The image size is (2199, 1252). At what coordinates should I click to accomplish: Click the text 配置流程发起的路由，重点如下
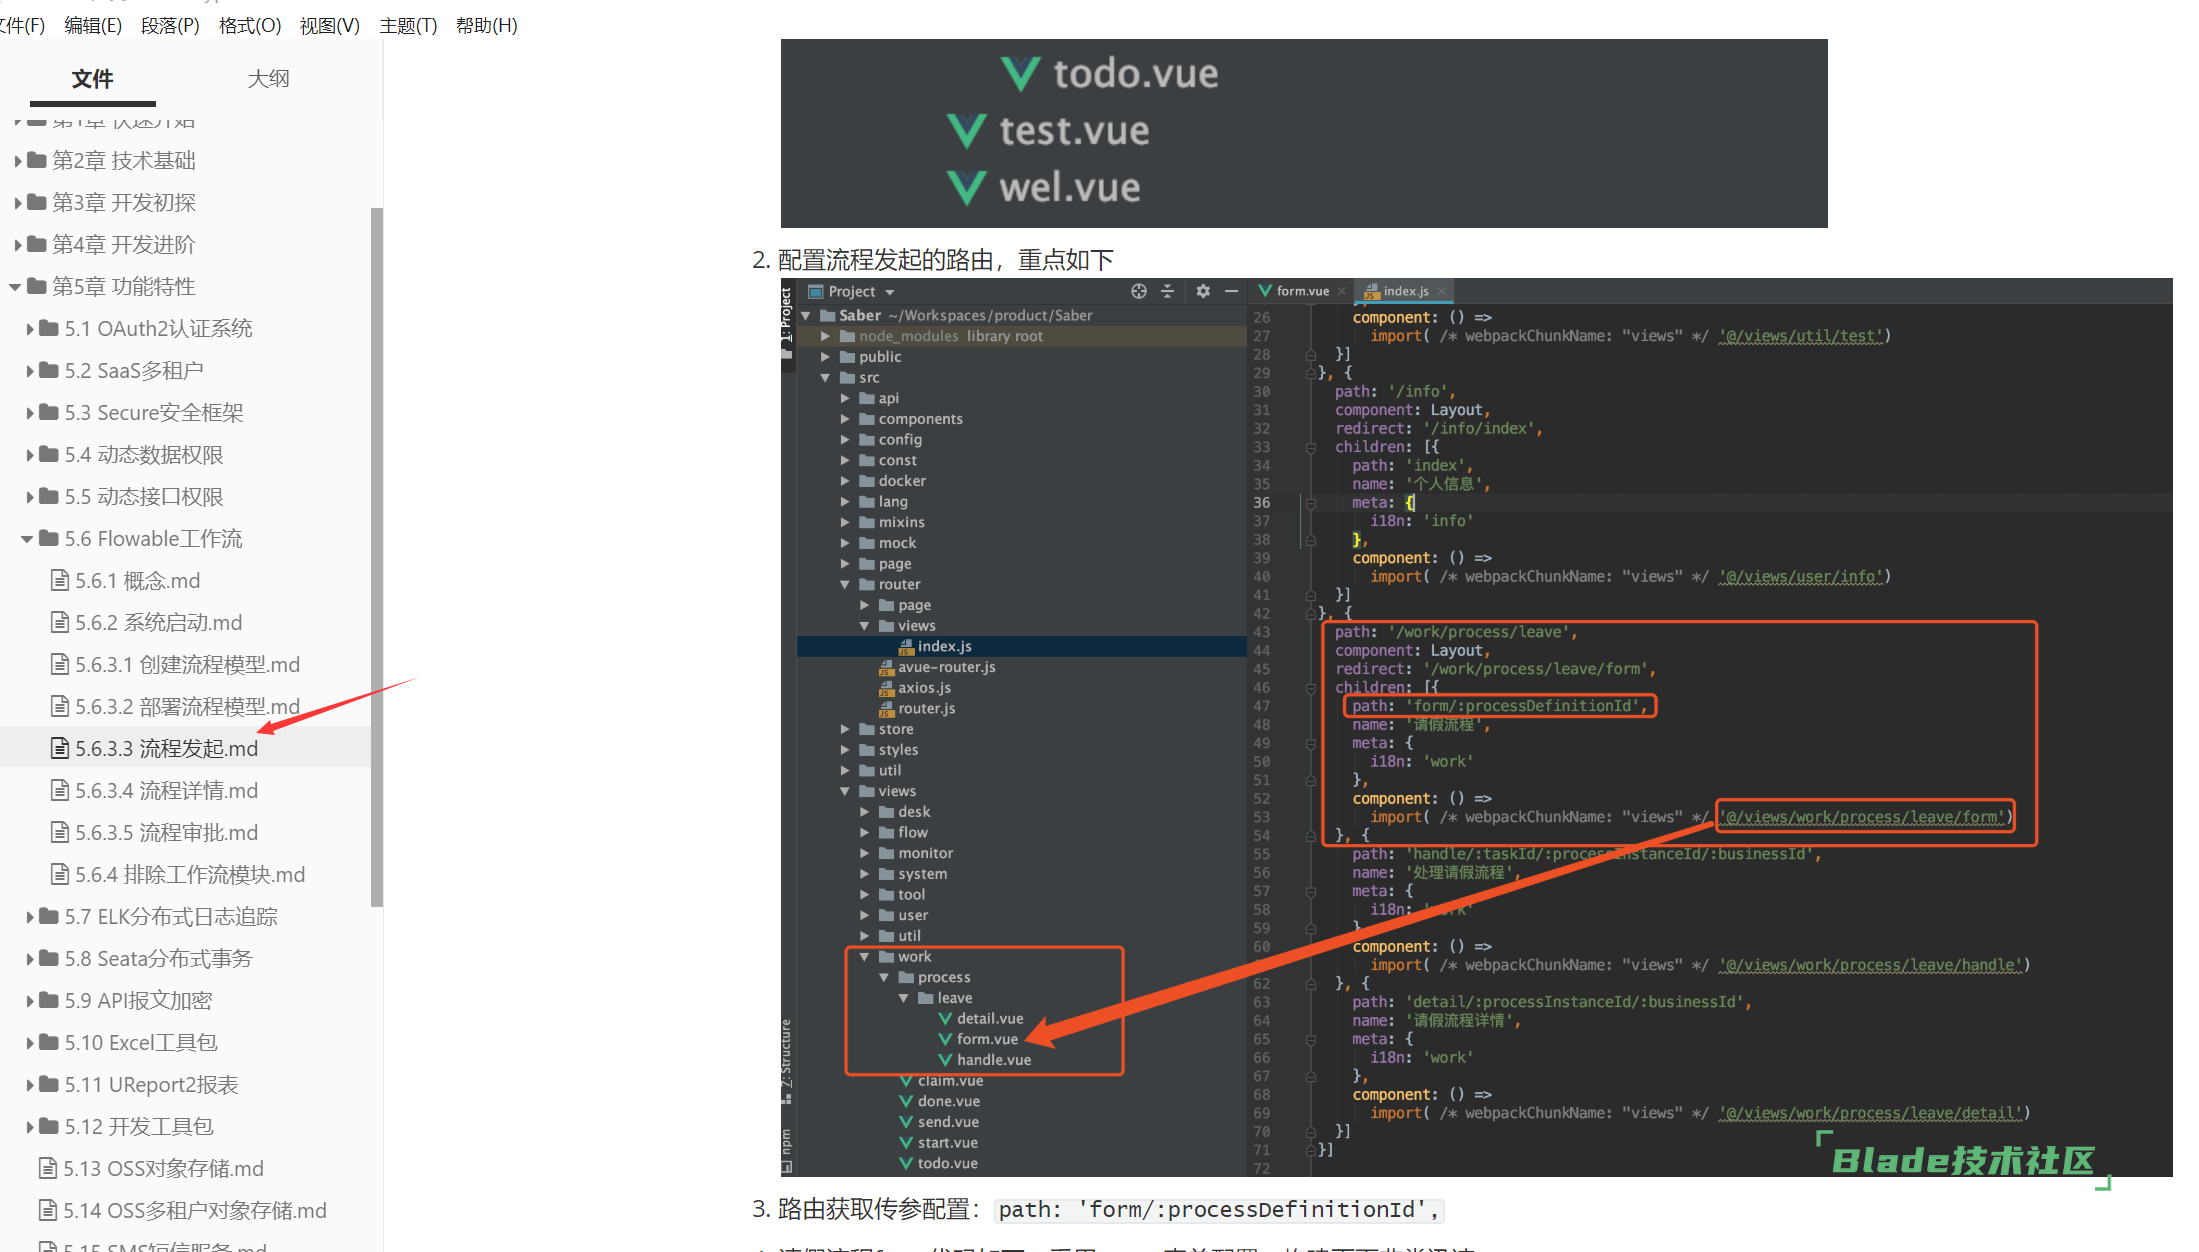[945, 260]
